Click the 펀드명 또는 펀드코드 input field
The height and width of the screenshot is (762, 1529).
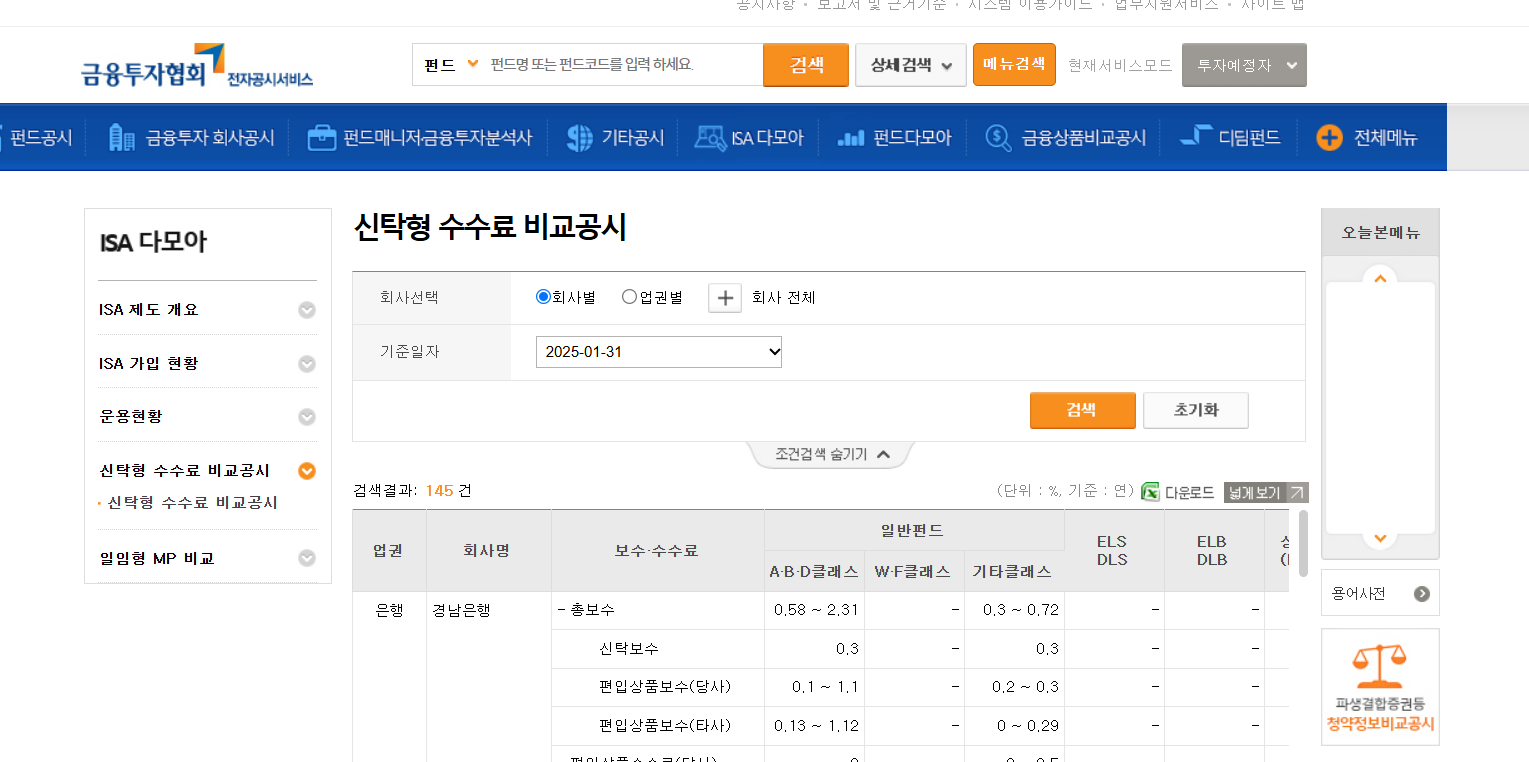[624, 65]
